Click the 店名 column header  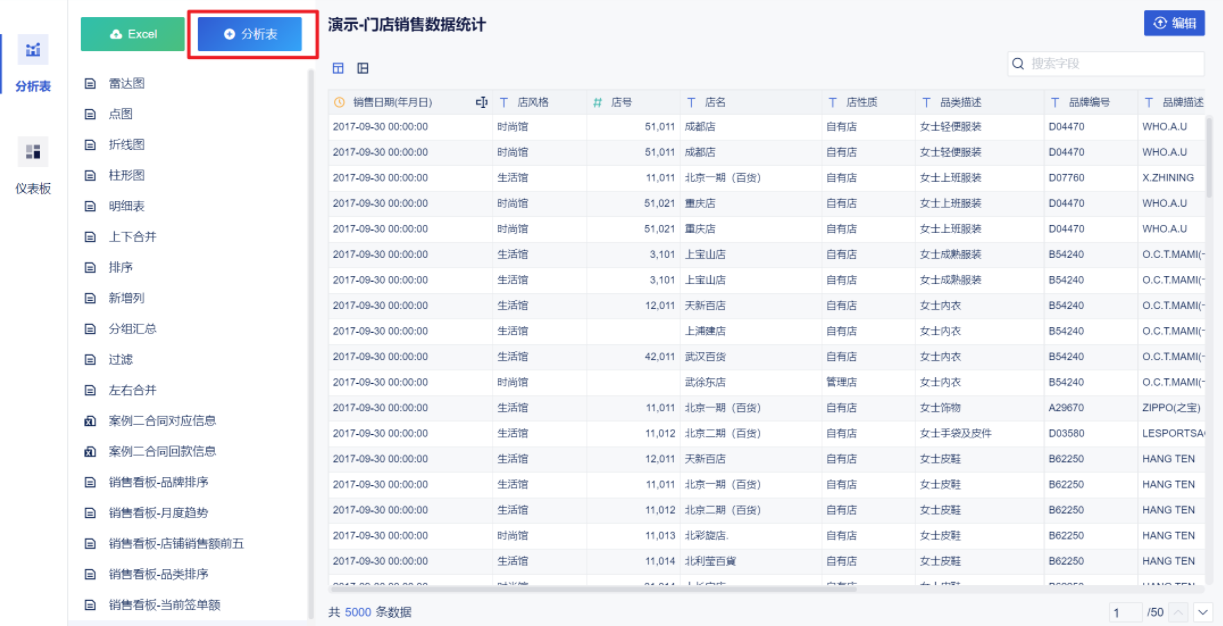click(751, 102)
